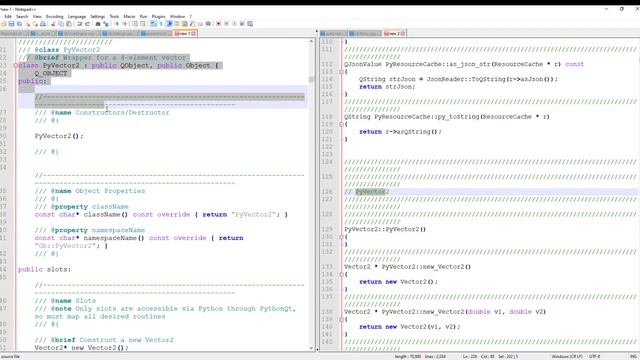Screen dimensions: 640x360
Task: Toggle synchronized horizontal scrolling
Action: (143, 24)
